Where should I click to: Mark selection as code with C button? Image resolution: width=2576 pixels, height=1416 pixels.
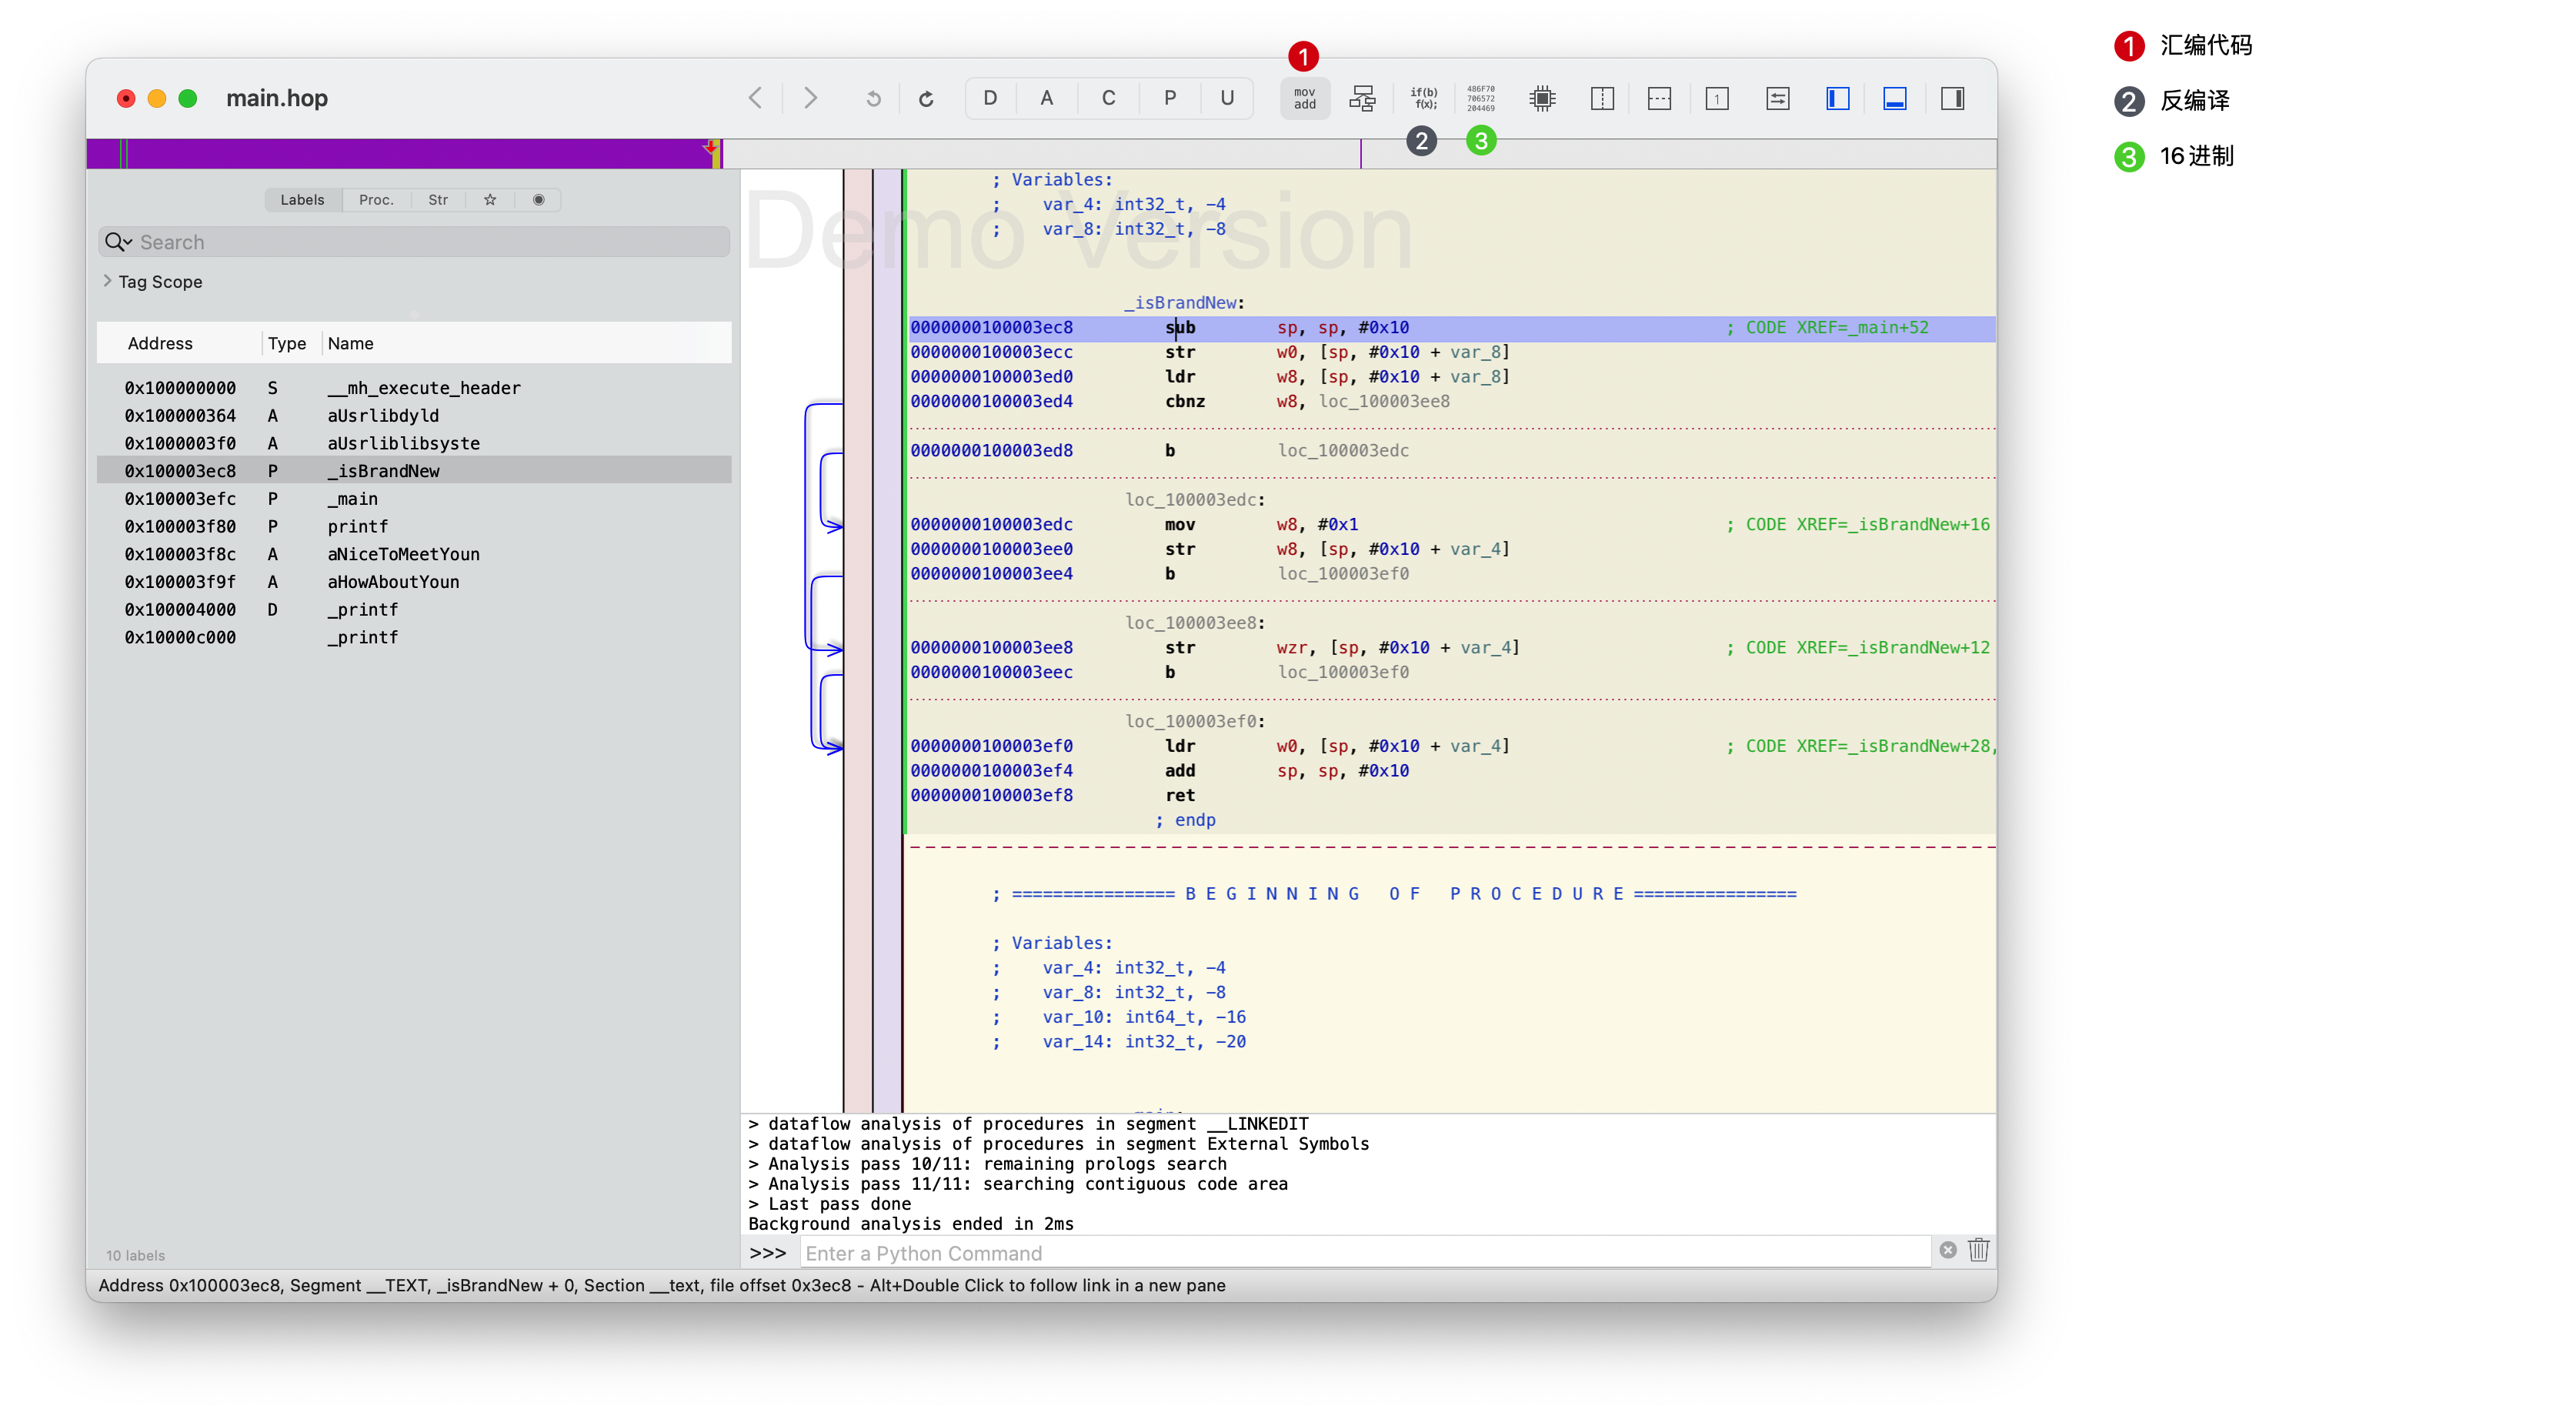click(x=1108, y=98)
